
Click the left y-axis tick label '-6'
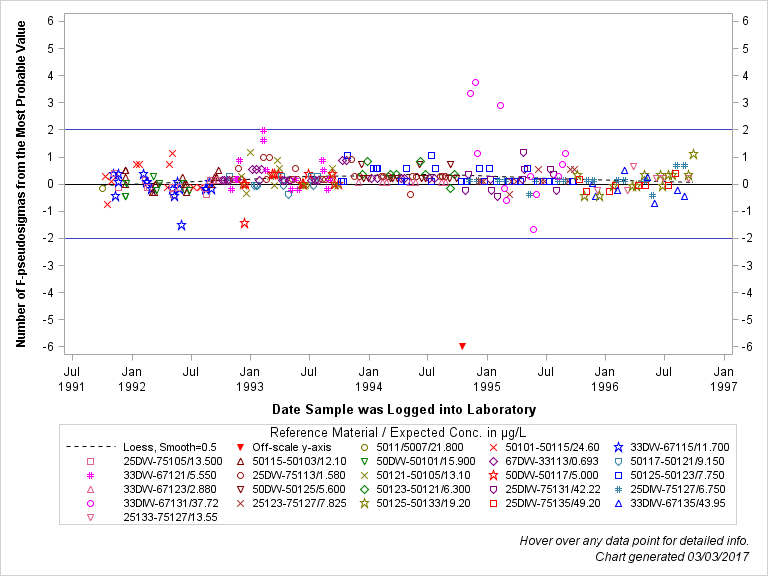[x=48, y=347]
